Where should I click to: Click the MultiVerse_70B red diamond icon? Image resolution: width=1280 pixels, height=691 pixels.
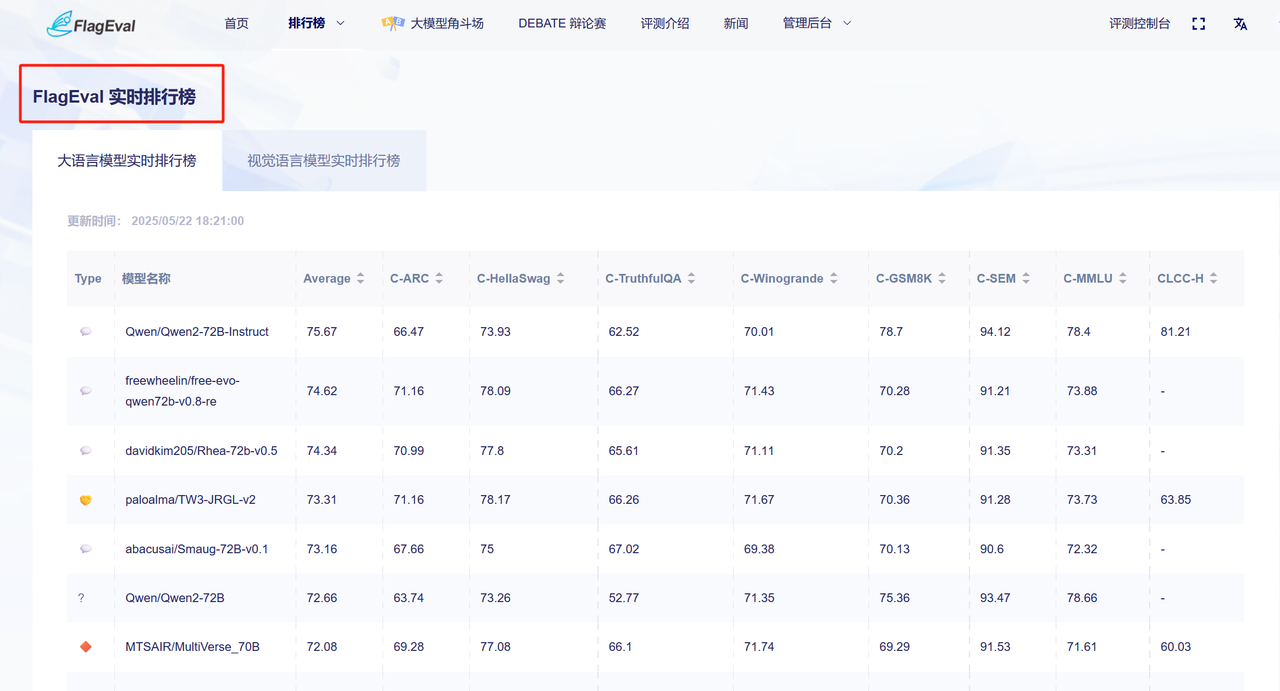(x=86, y=647)
